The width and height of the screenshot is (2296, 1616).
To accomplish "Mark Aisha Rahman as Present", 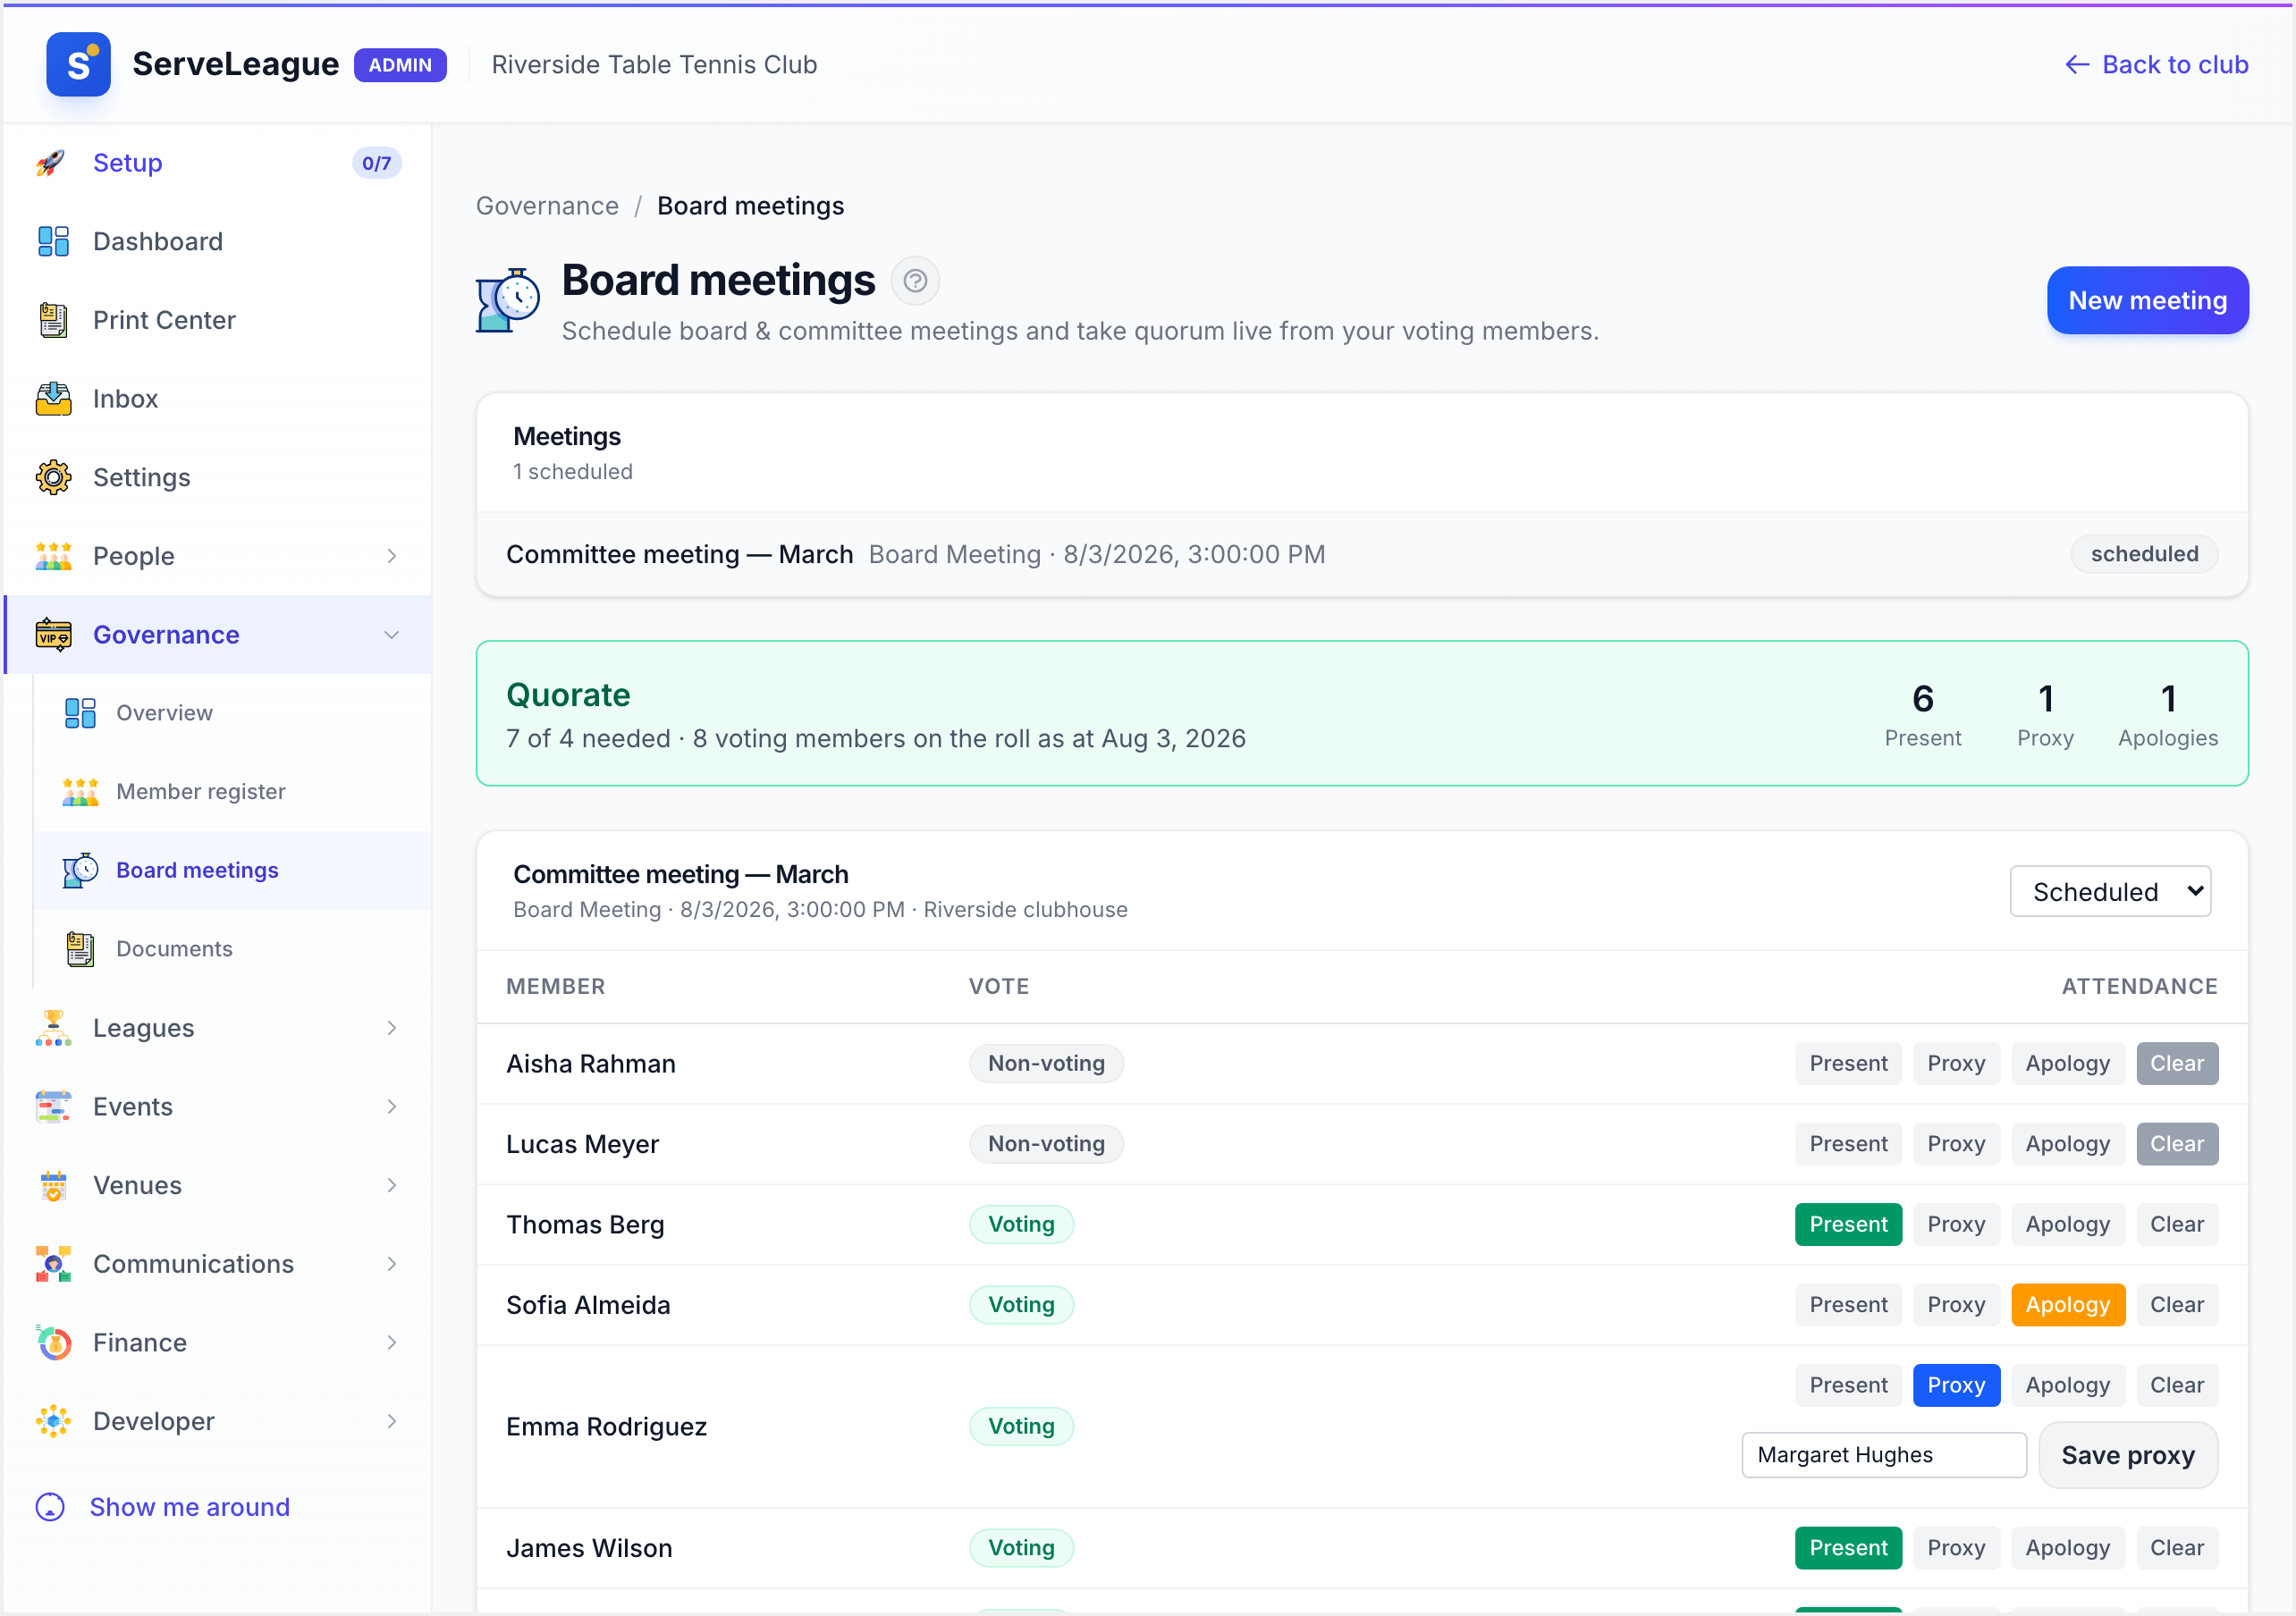I will [x=1848, y=1063].
